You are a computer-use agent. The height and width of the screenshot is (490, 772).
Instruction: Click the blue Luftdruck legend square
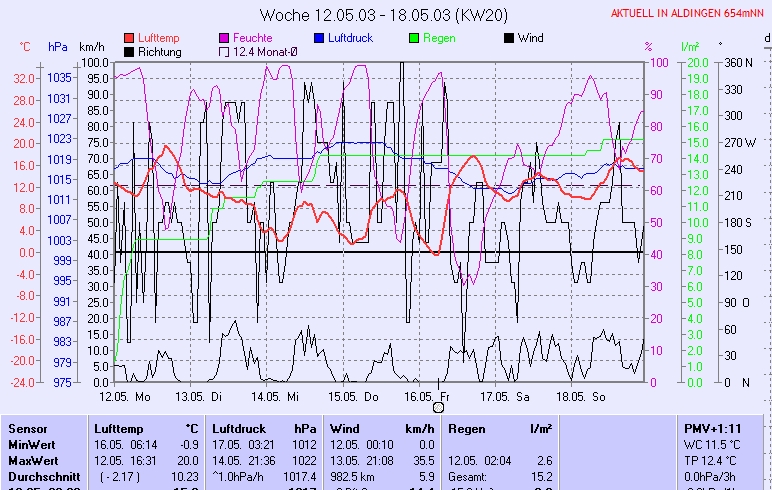[319, 38]
